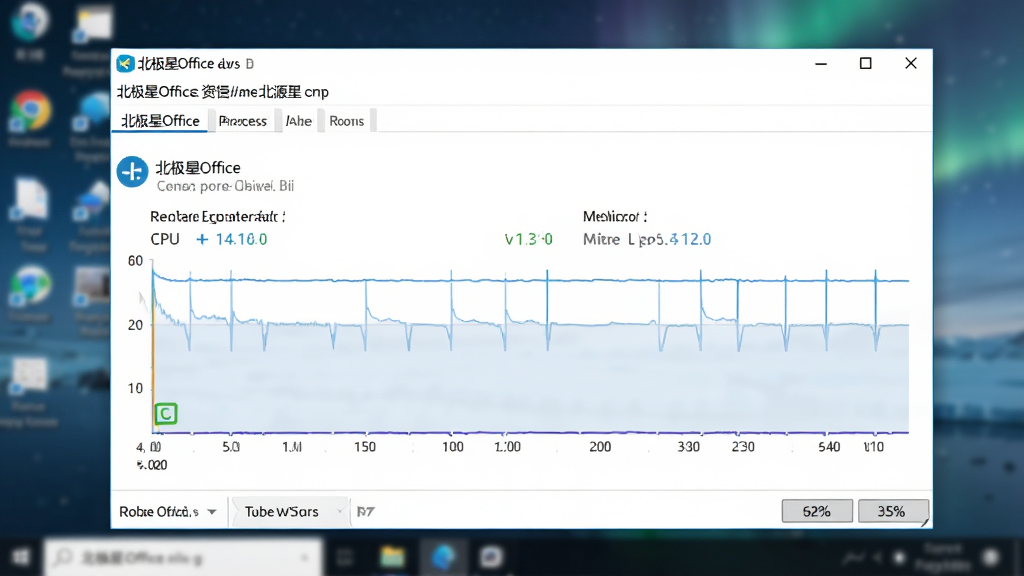Select the 北极星Office tab
This screenshot has height=576, width=1024.
[160, 121]
